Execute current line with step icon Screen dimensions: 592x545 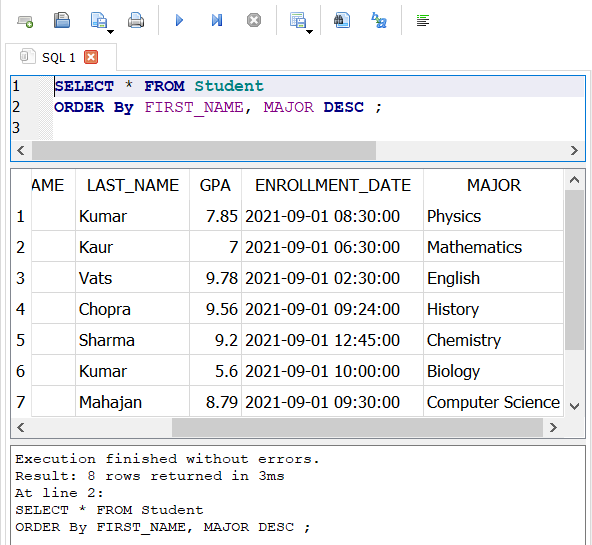[217, 20]
